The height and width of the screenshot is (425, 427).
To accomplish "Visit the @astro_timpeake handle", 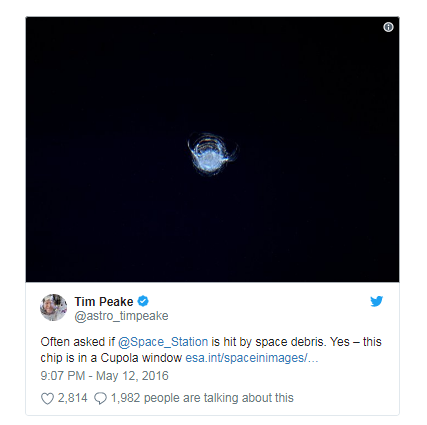I will [x=121, y=316].
